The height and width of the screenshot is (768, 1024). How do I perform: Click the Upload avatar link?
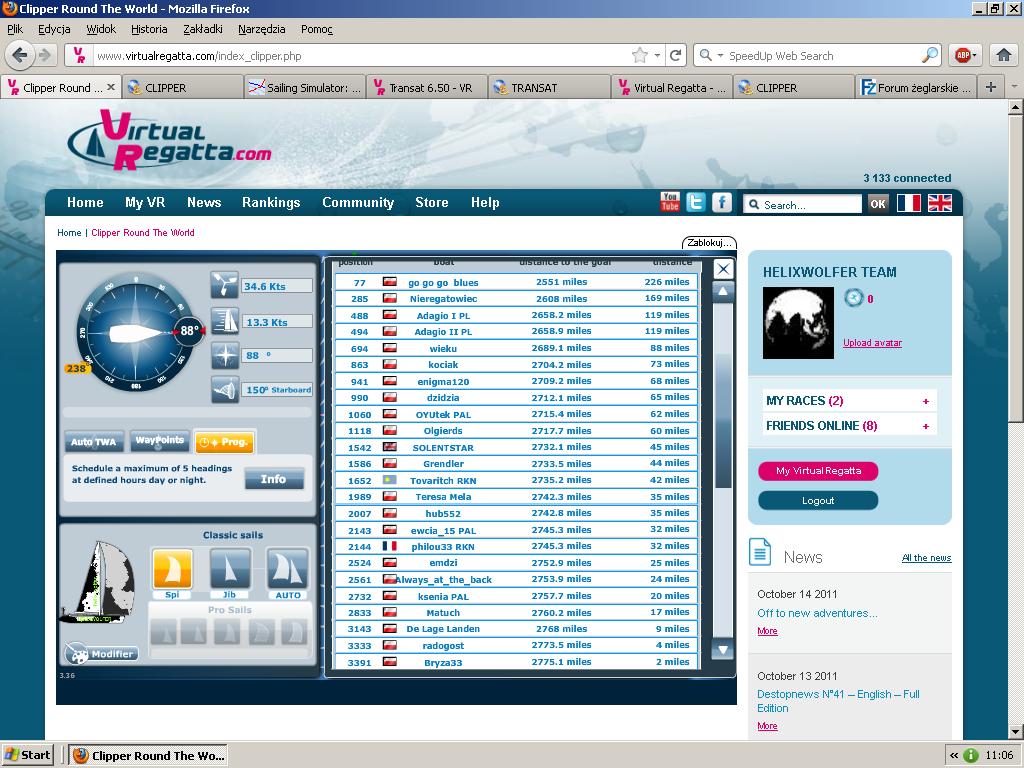coord(872,343)
